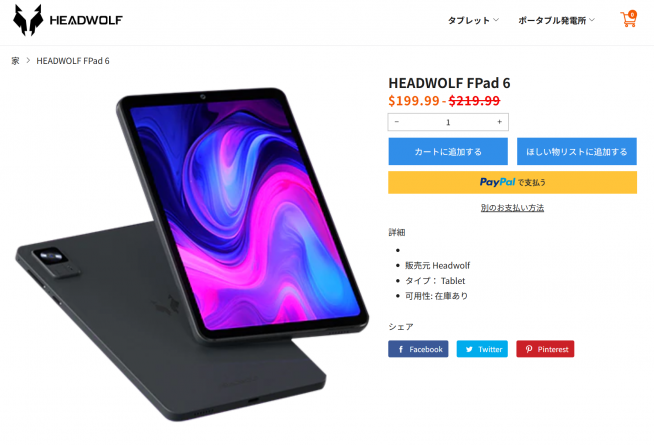Share via the Facebook icon button

coord(418,349)
